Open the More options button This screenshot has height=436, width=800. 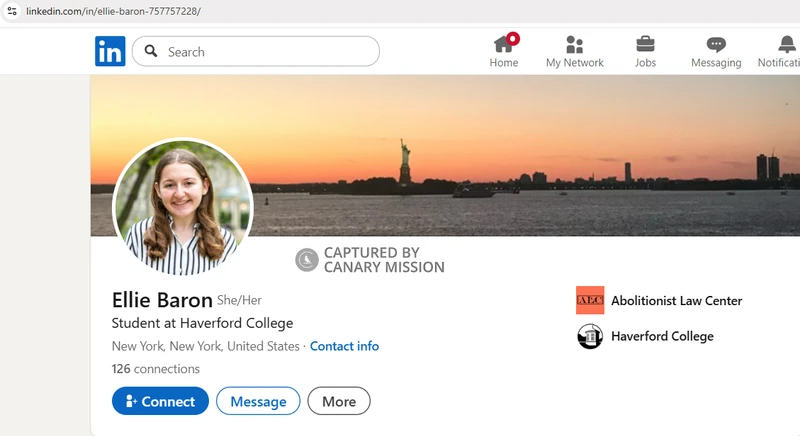tap(339, 401)
